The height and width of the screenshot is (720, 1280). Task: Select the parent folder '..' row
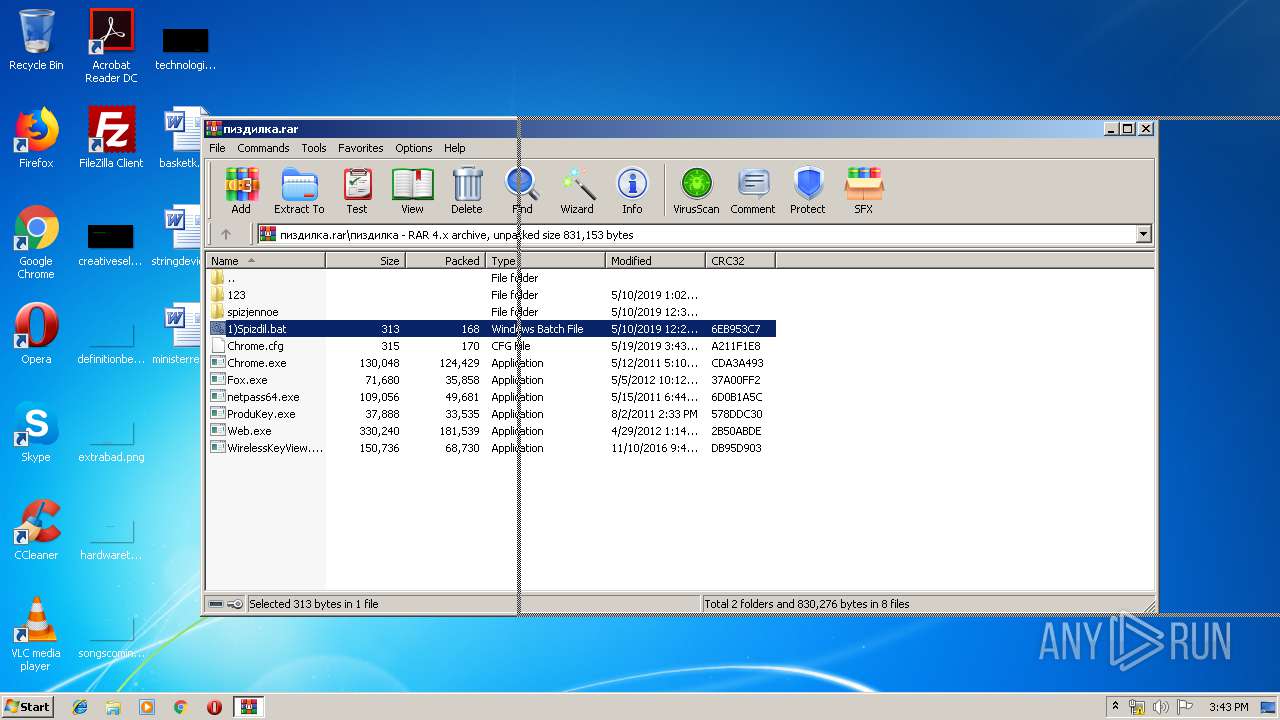[491, 278]
